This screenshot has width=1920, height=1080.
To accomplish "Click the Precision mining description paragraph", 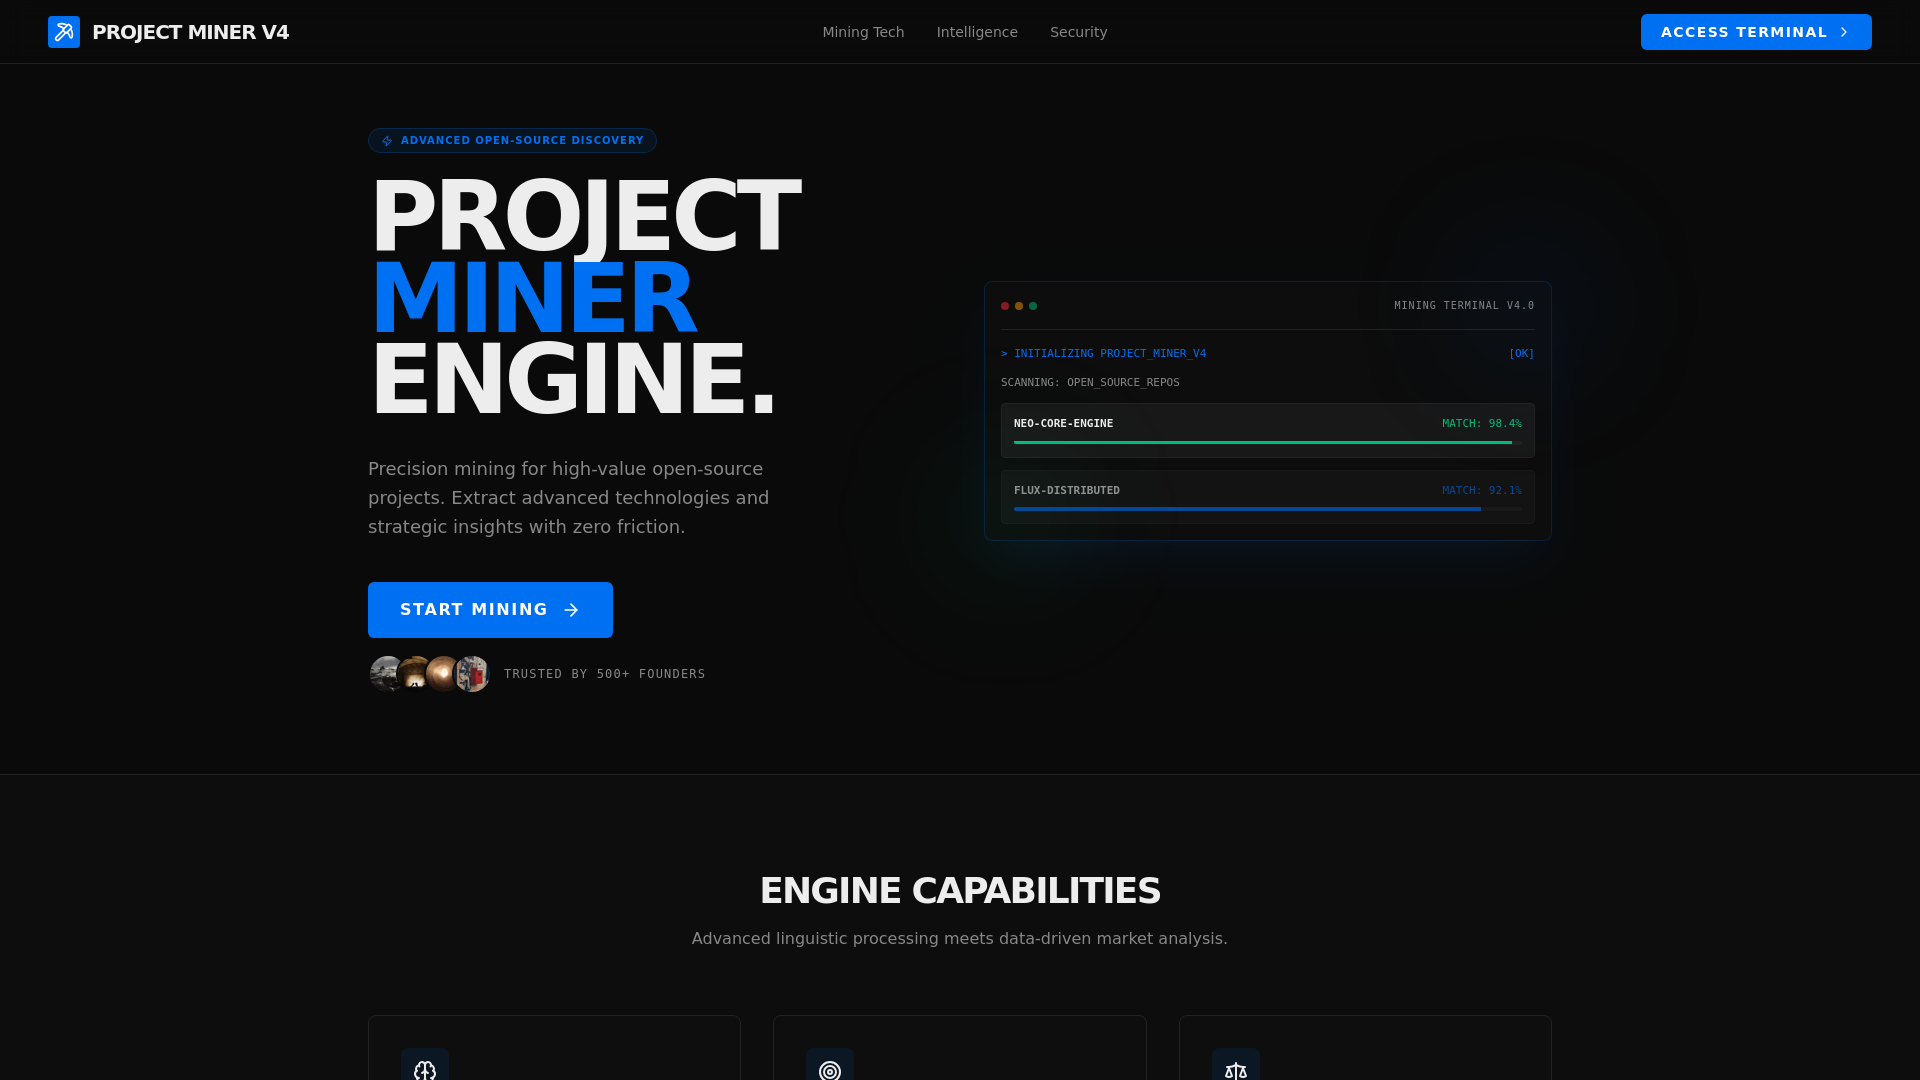I will pos(569,498).
